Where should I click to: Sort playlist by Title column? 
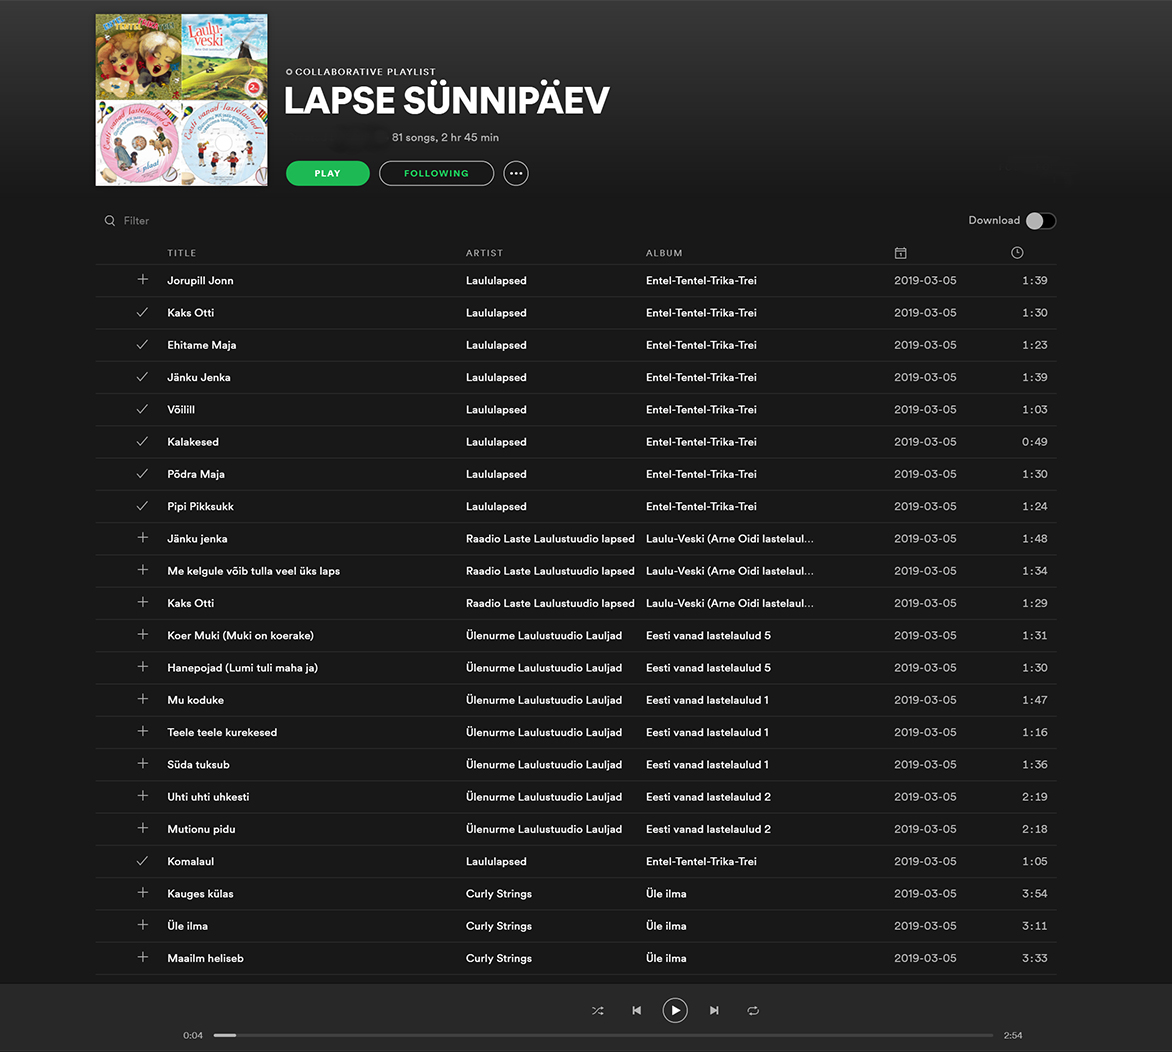point(182,253)
